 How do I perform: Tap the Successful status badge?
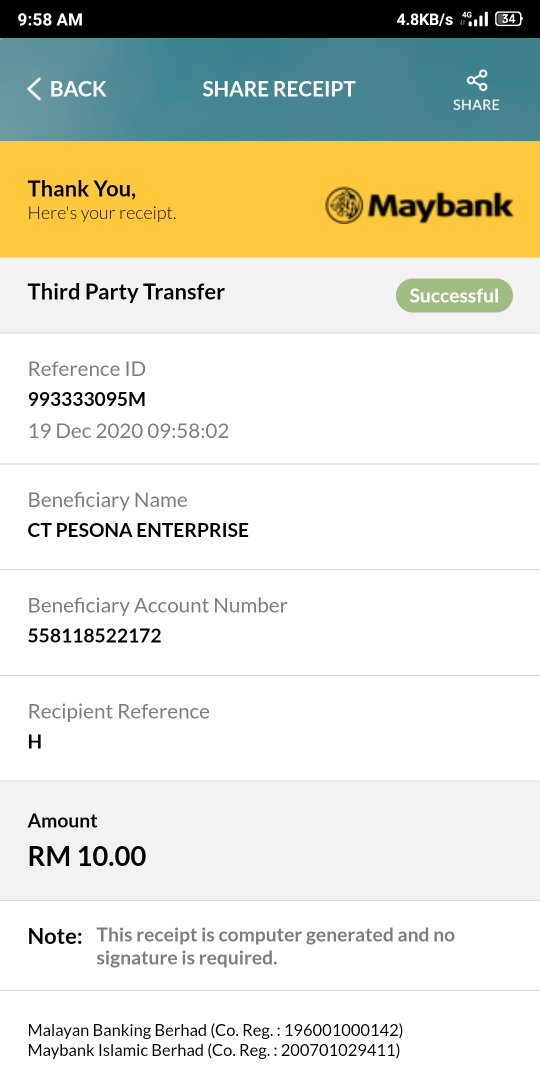454,295
